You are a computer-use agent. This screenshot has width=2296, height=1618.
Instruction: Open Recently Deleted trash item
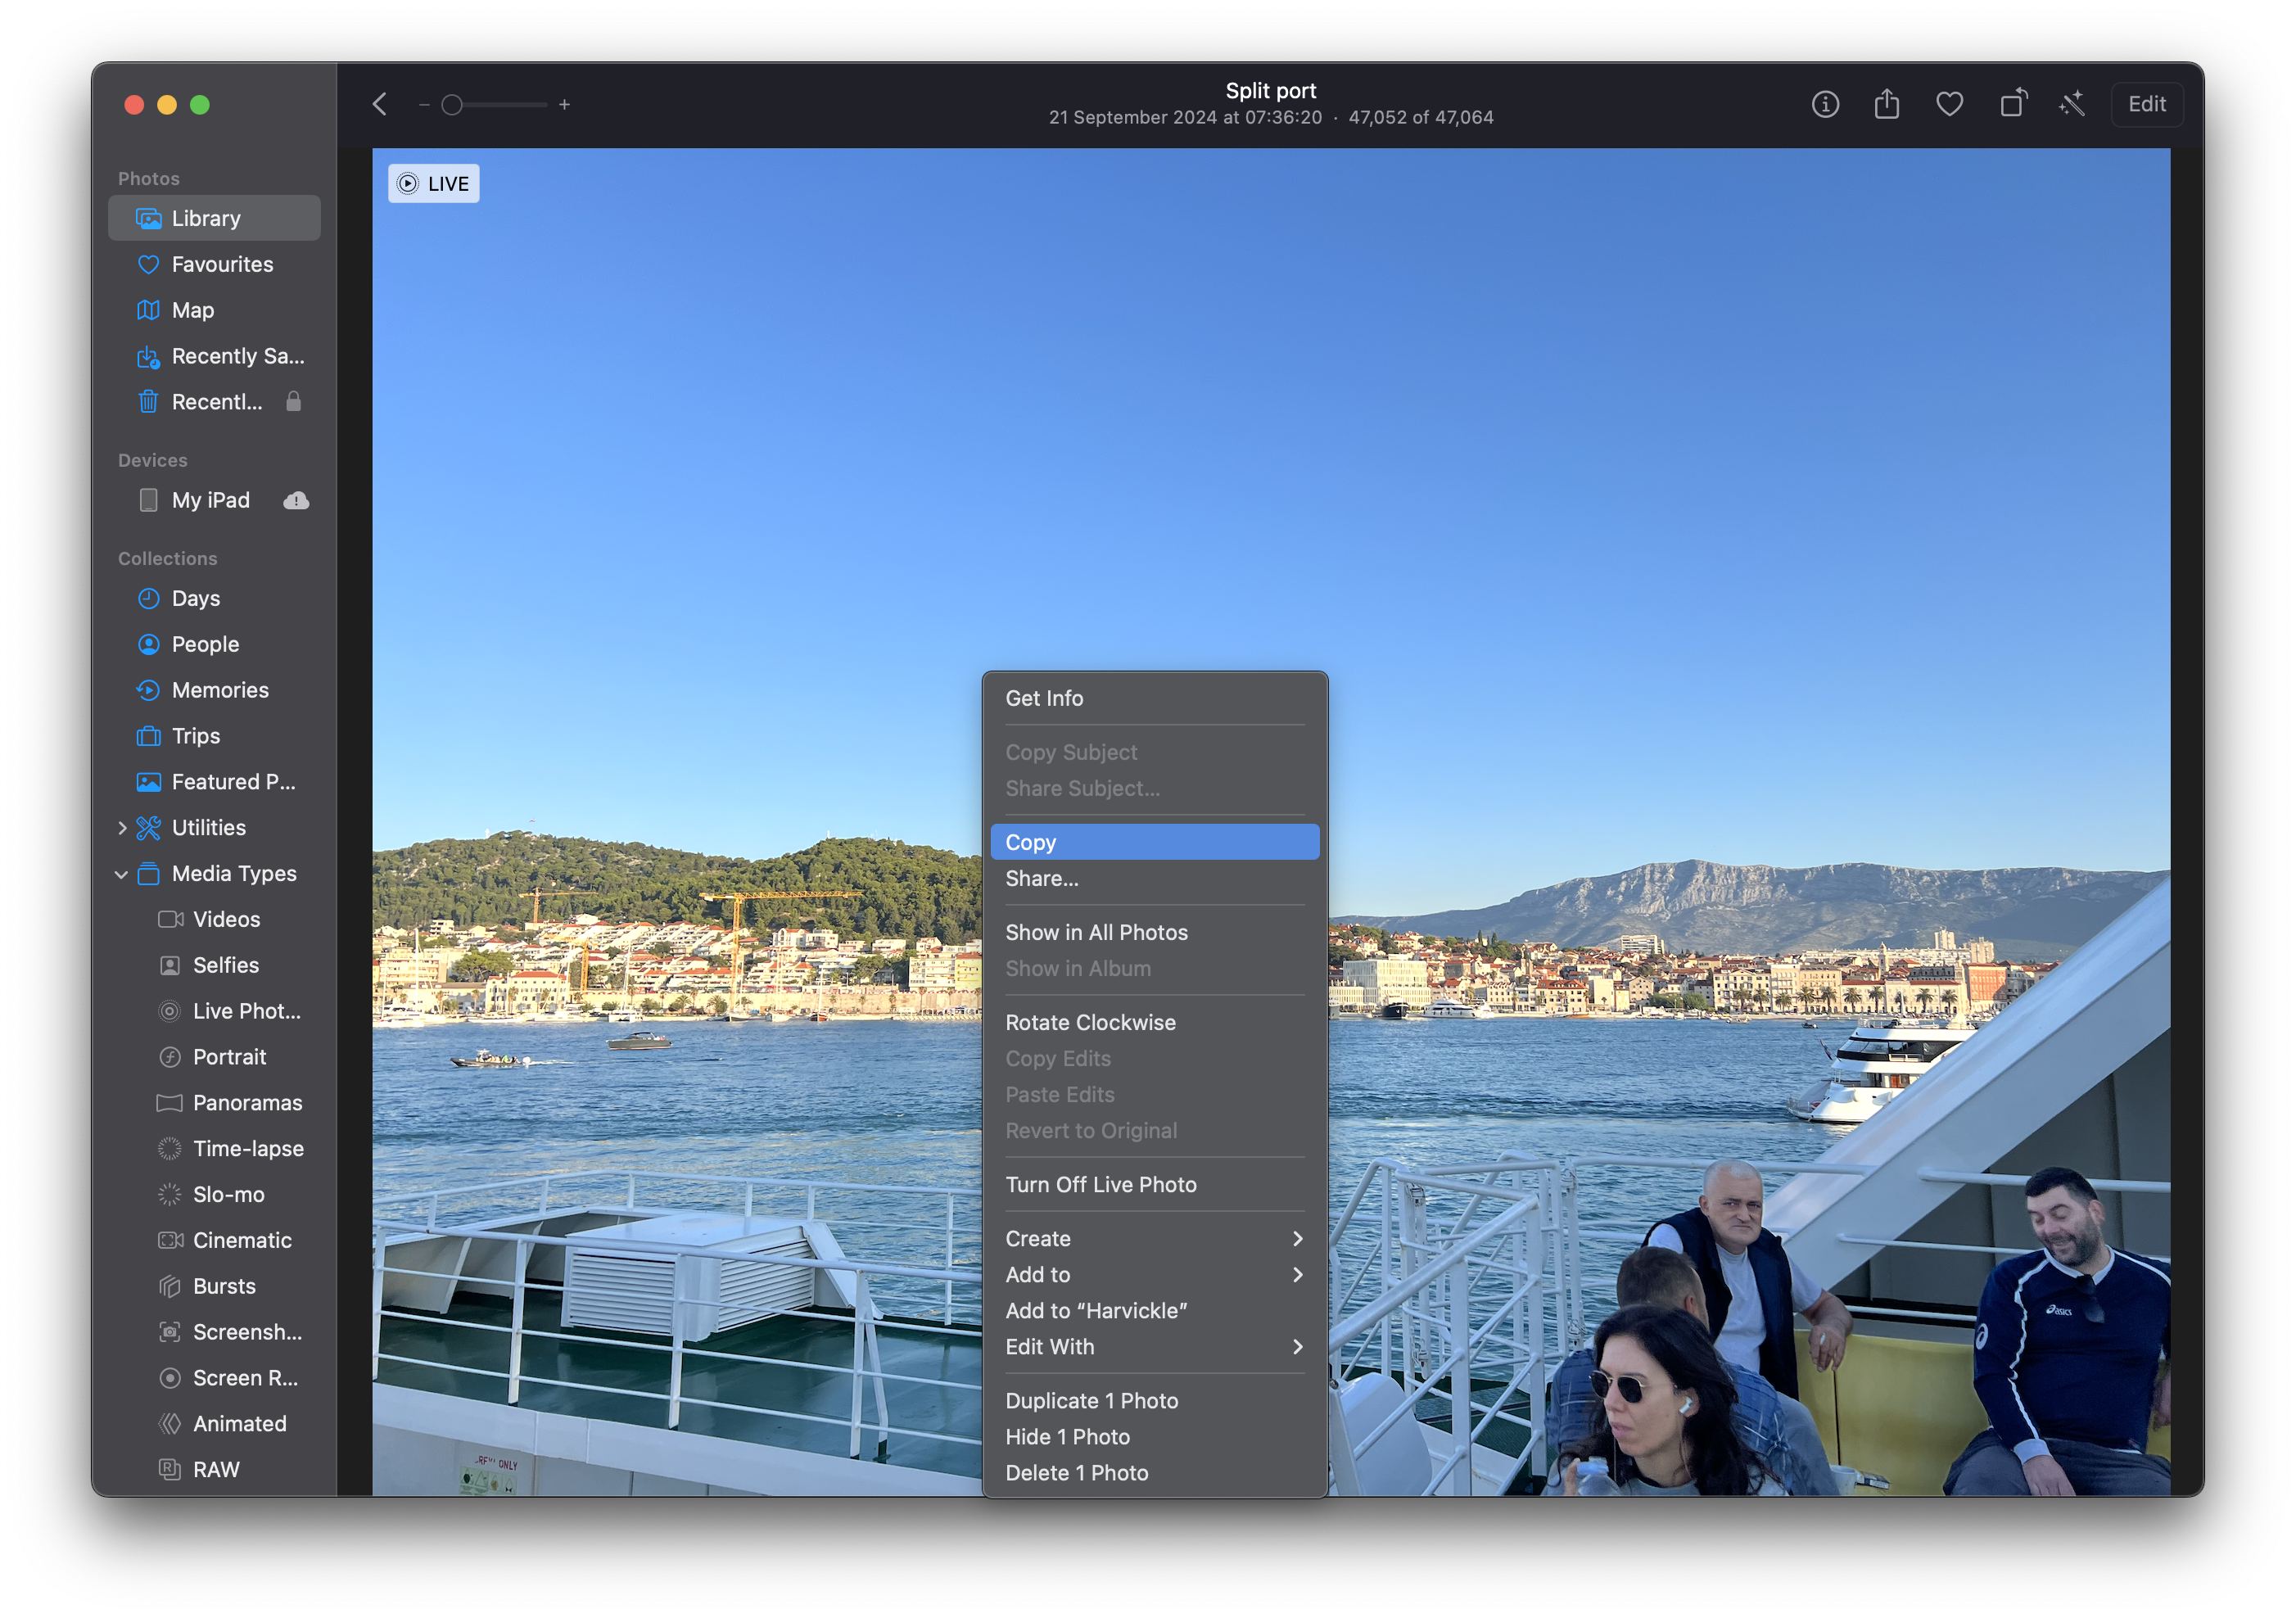click(214, 402)
